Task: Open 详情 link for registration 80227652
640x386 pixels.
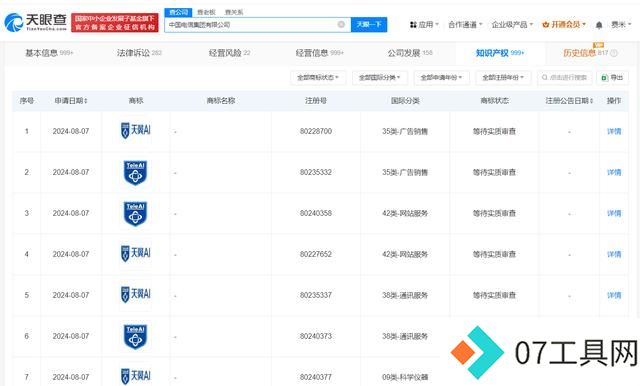Action: [614, 254]
